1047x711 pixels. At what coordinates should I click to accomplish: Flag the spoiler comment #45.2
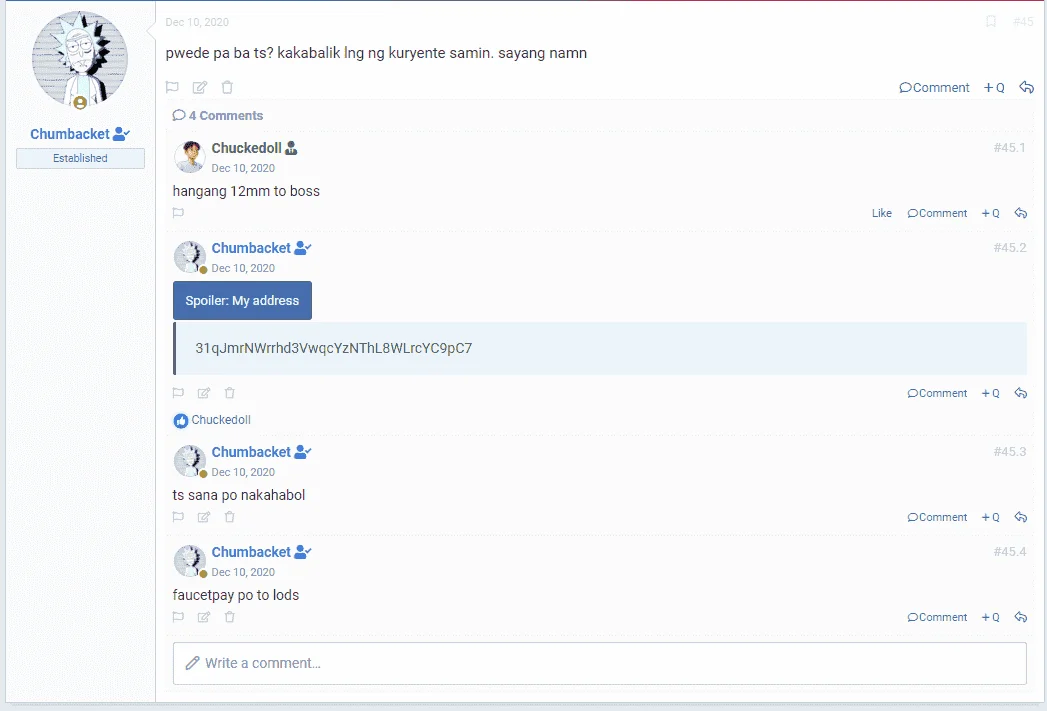pyautogui.click(x=178, y=393)
